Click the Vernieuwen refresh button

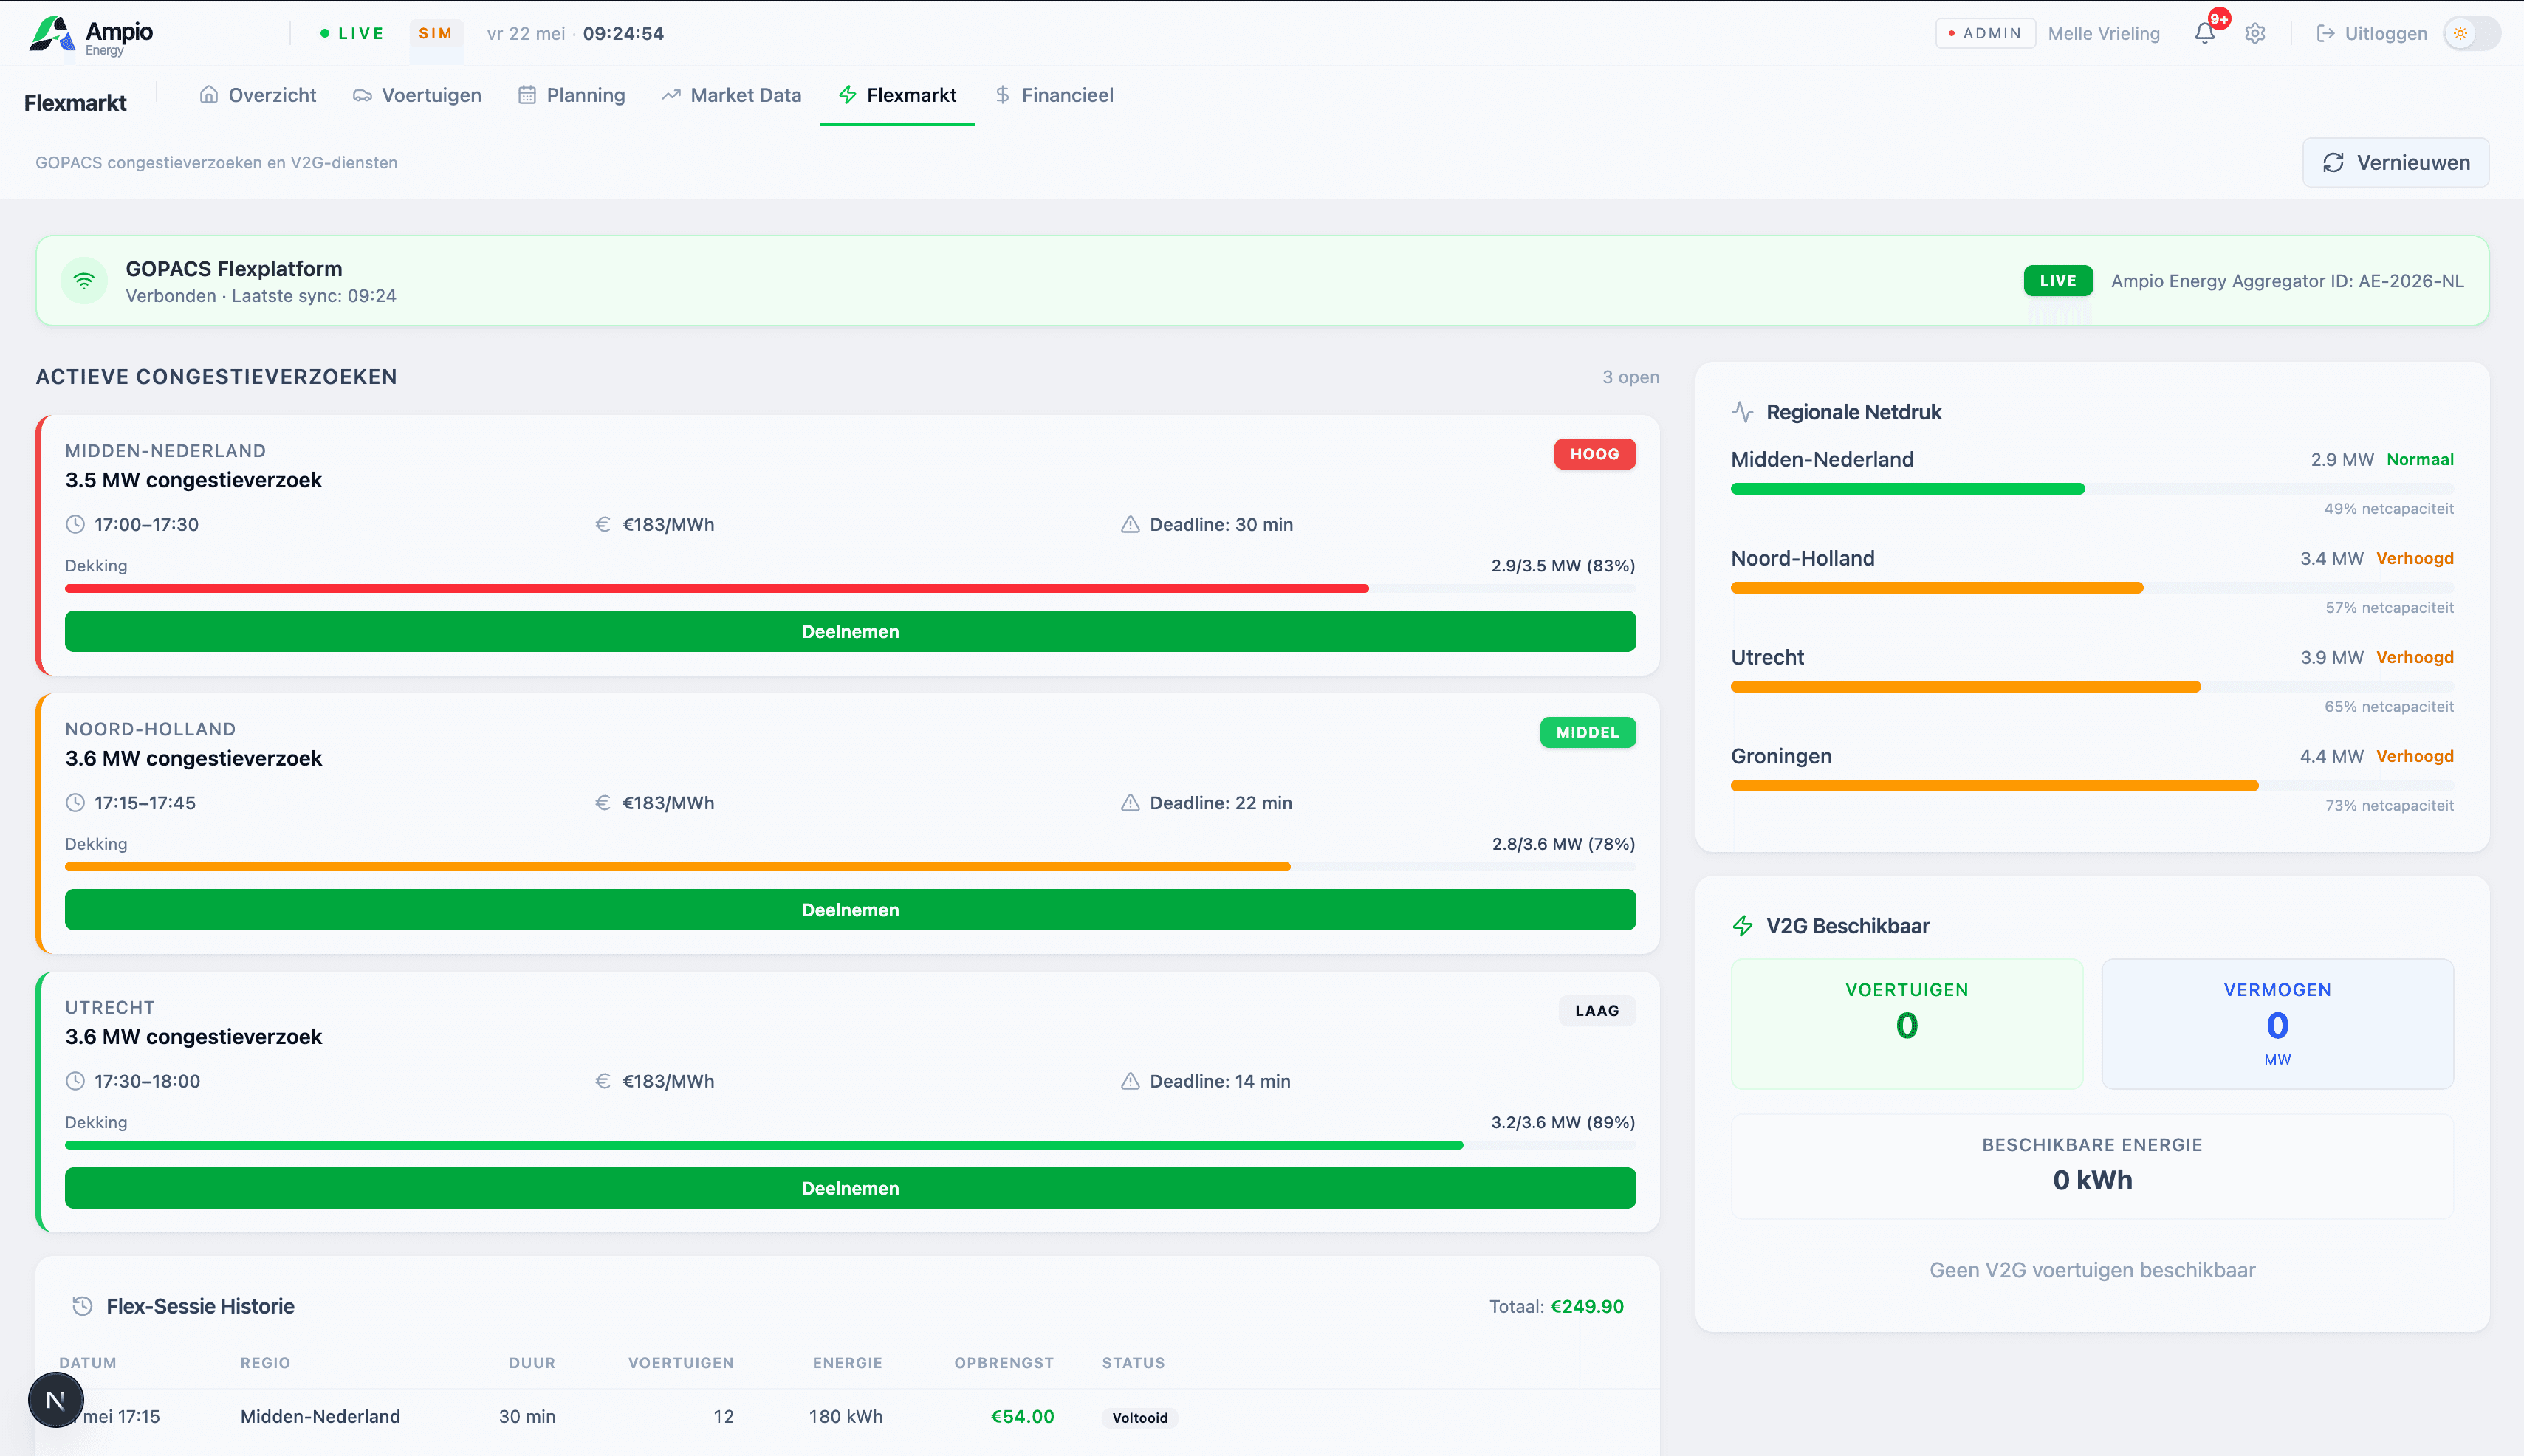click(2395, 162)
